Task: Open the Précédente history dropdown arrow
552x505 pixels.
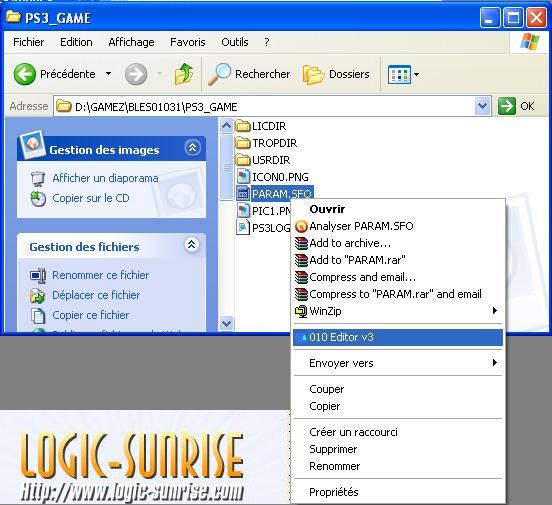Action: (108, 74)
